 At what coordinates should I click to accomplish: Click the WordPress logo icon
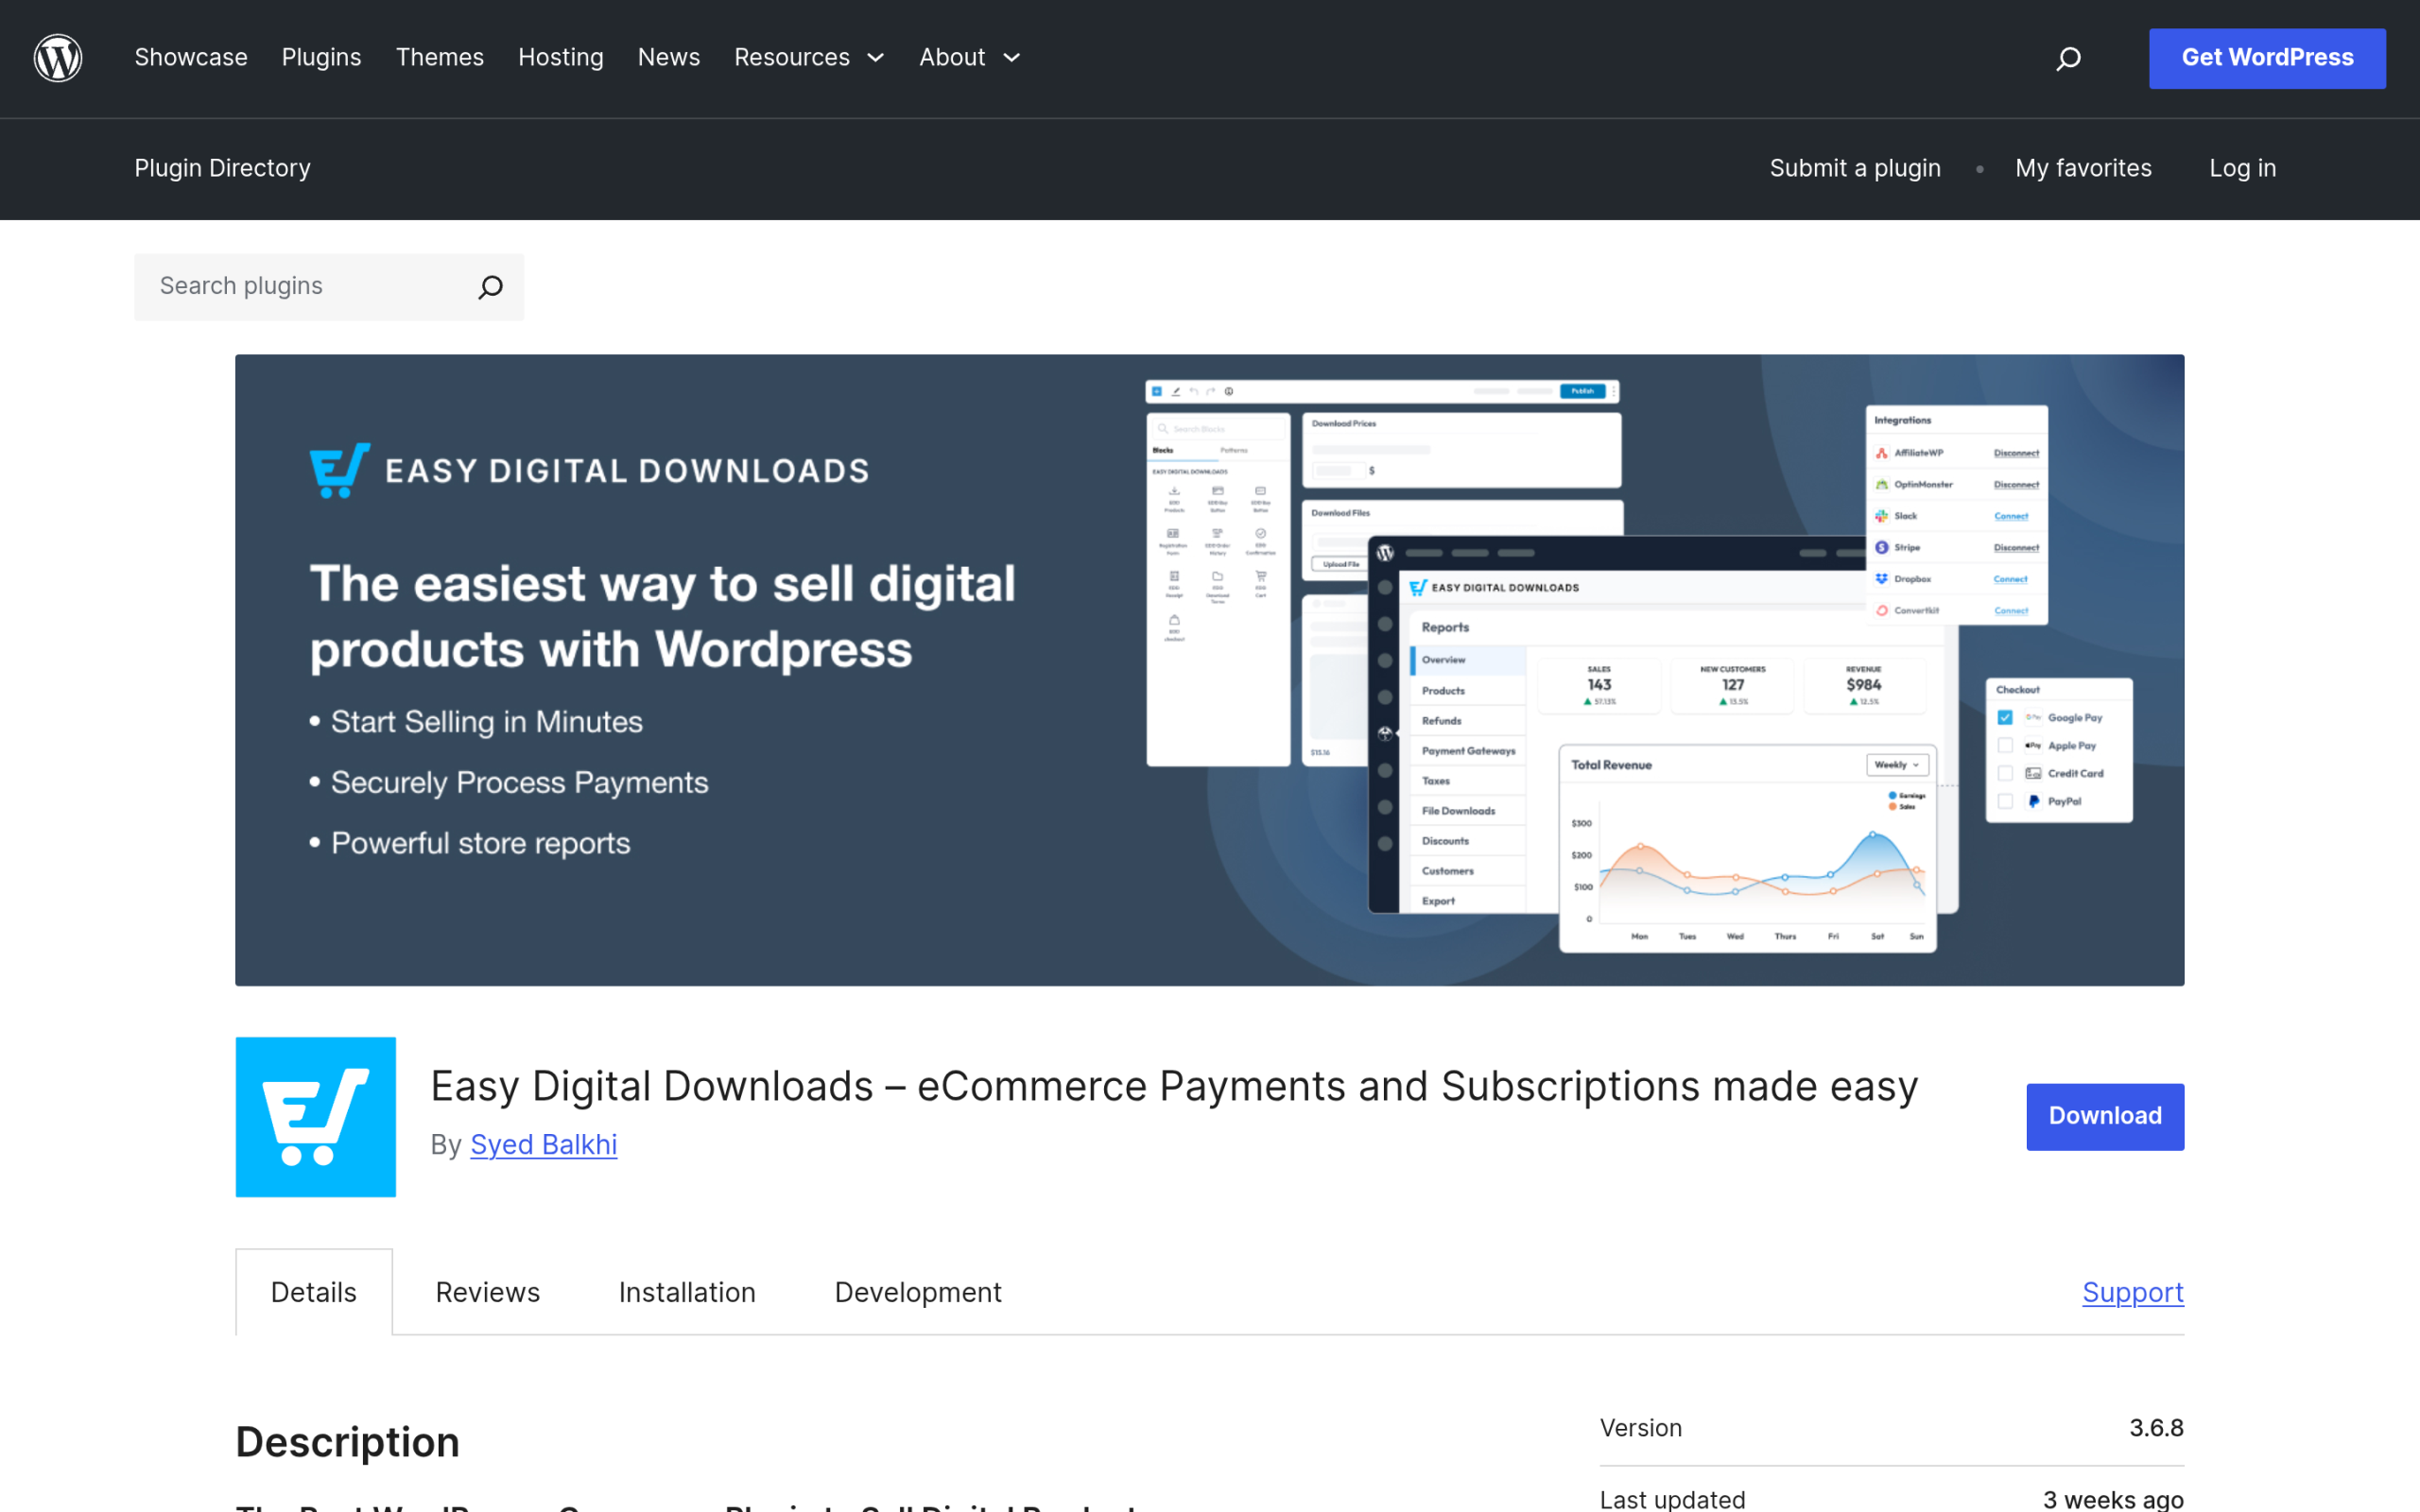[58, 58]
